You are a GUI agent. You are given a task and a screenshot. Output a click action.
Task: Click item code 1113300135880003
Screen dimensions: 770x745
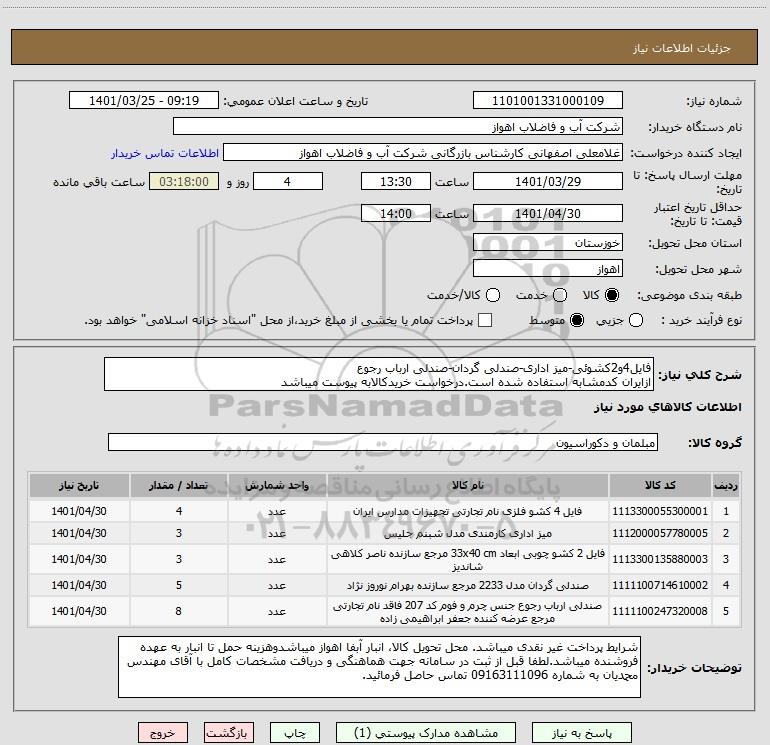tap(660, 559)
